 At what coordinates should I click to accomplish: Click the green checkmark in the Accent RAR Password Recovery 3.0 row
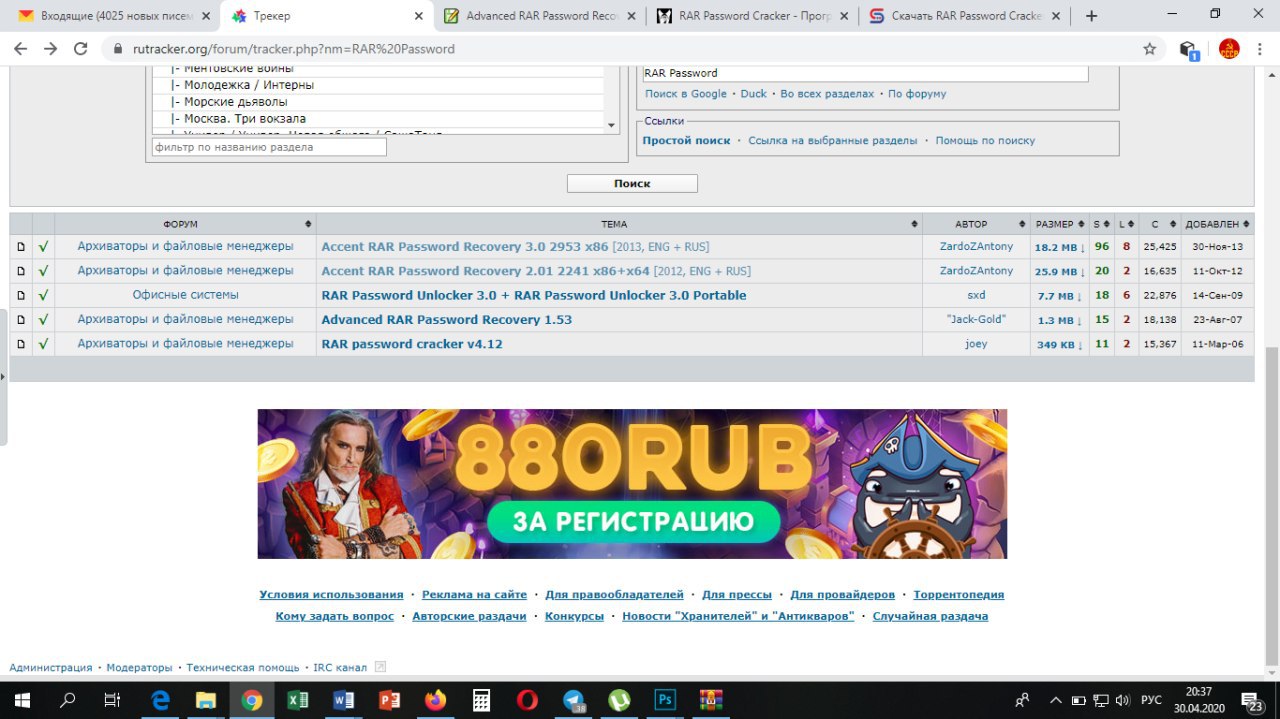(43, 246)
